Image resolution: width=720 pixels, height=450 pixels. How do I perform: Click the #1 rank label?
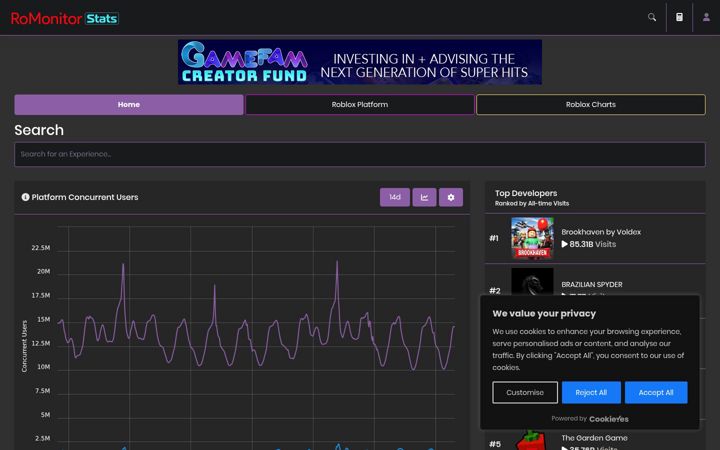(494, 238)
